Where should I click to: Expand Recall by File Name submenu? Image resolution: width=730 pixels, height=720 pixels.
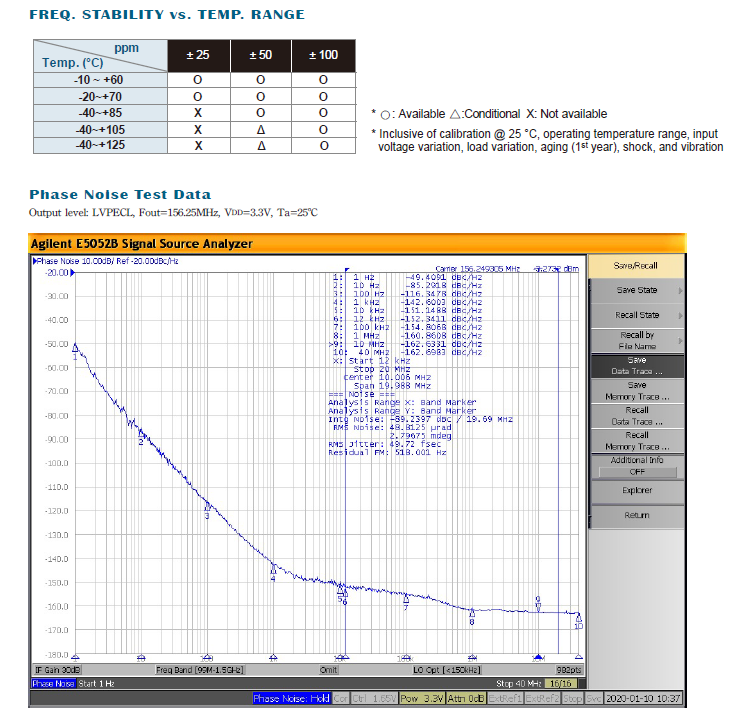tap(636, 341)
